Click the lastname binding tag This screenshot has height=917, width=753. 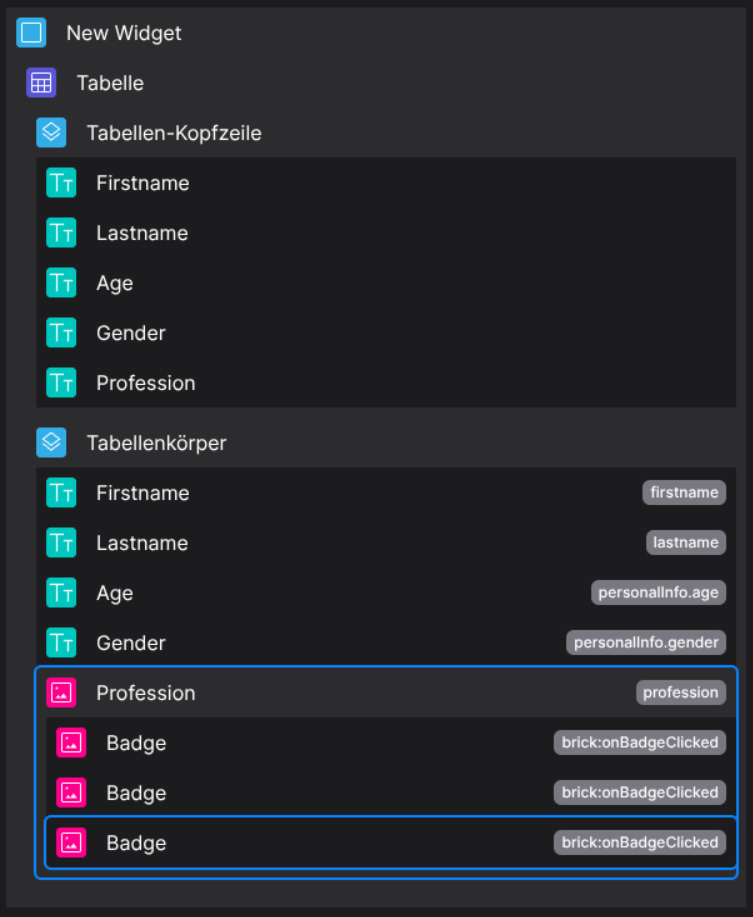click(x=686, y=542)
